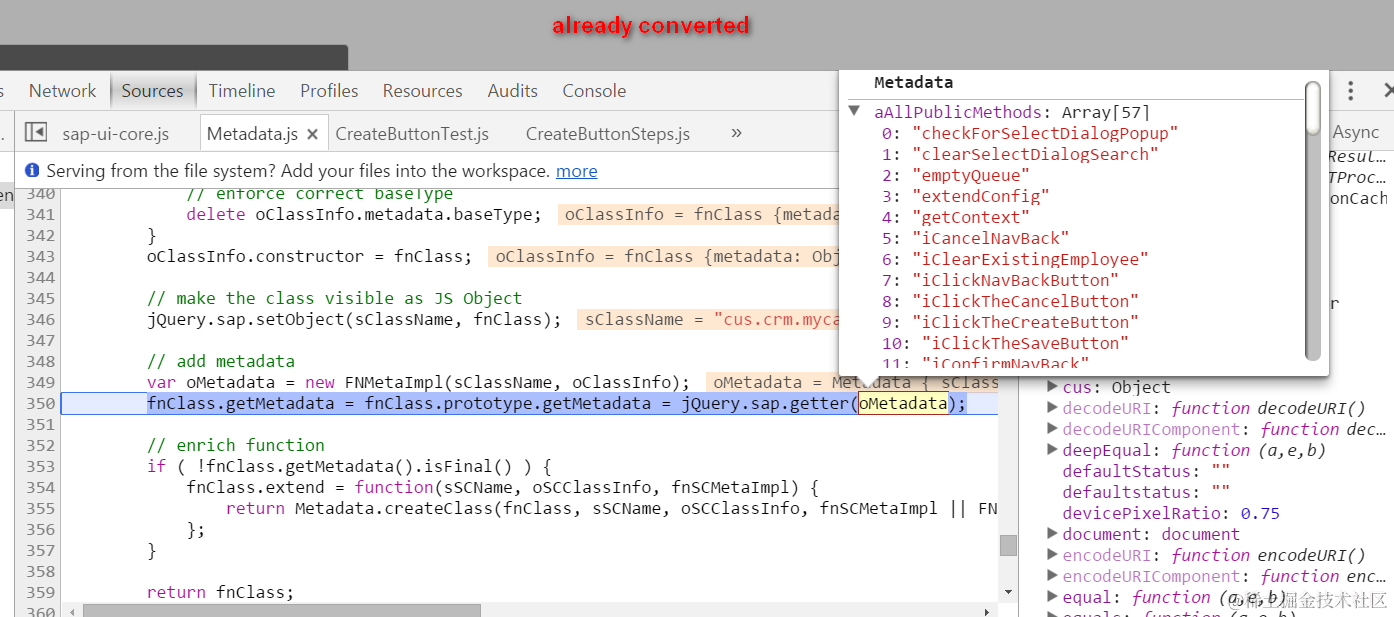This screenshot has height=617, width=1394.
Task: Set a breakpoint on line number 350
Action: 39,403
